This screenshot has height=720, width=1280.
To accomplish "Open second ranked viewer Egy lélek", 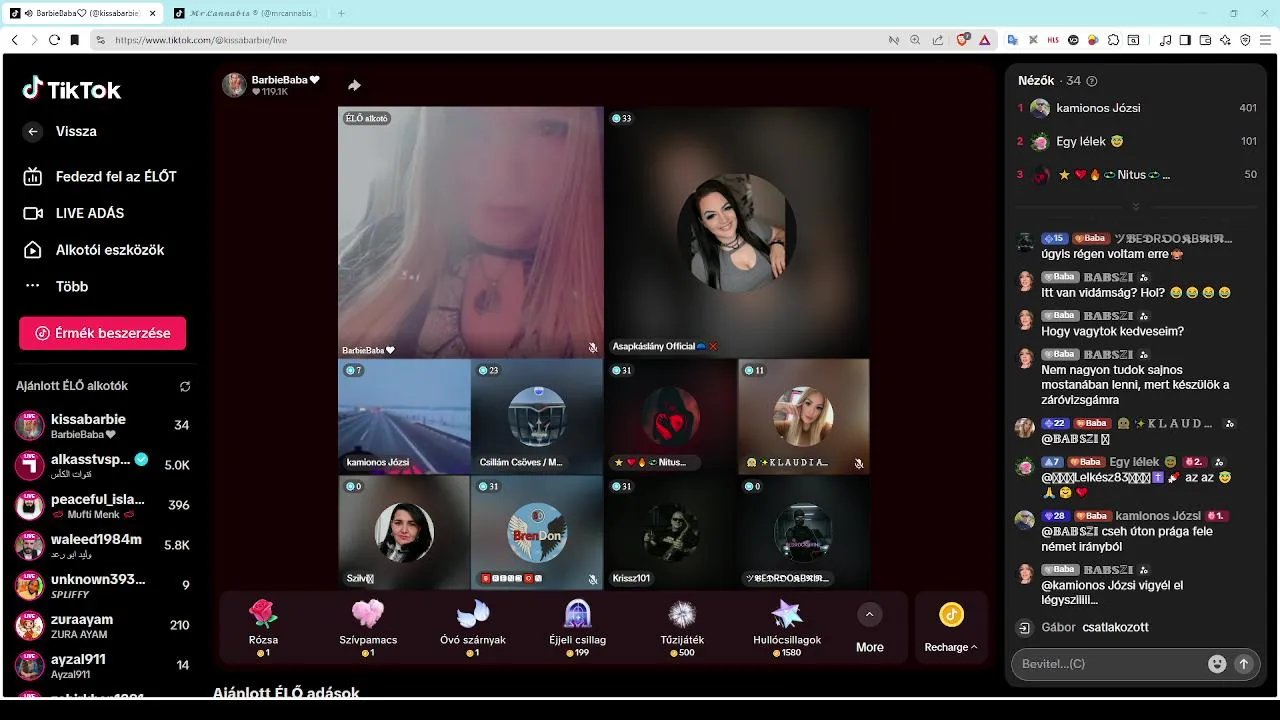I will [1137, 141].
